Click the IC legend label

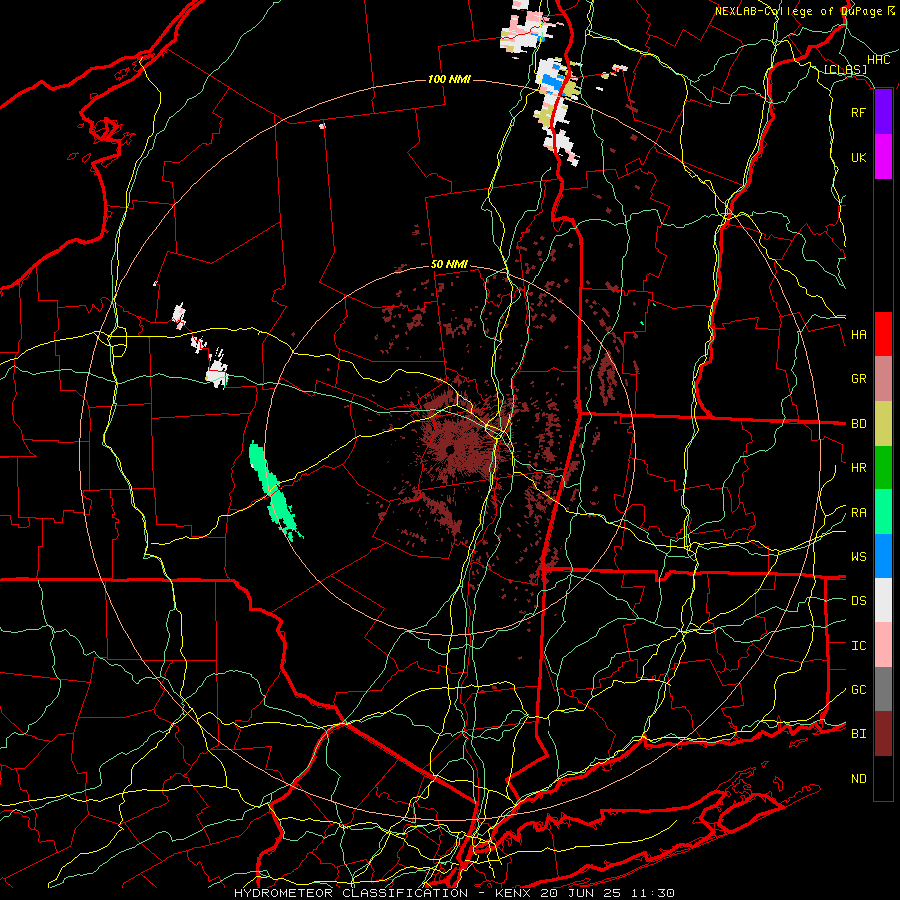pos(858,646)
